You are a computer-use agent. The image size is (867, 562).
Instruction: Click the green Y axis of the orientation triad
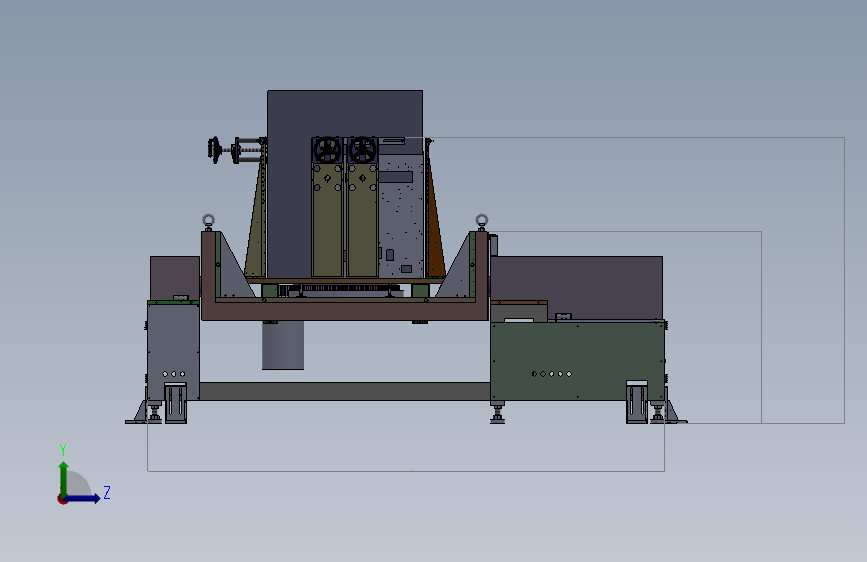point(64,480)
